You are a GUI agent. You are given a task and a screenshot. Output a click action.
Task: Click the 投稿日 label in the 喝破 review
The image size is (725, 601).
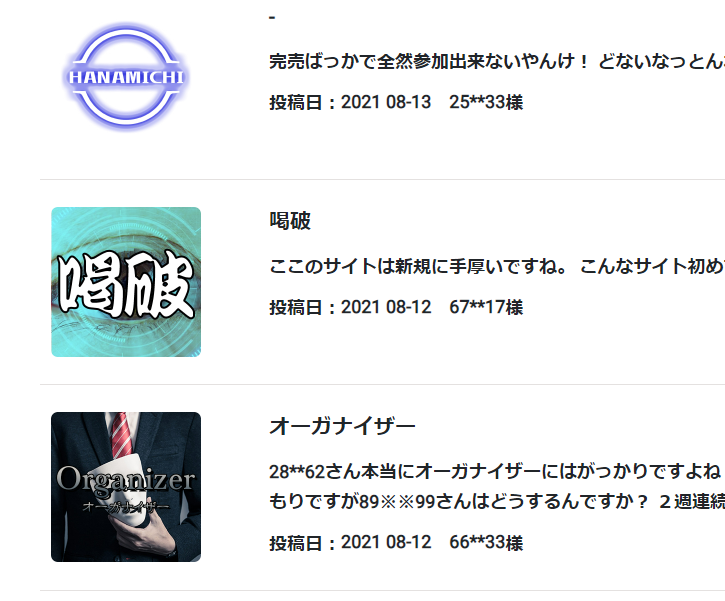point(295,307)
